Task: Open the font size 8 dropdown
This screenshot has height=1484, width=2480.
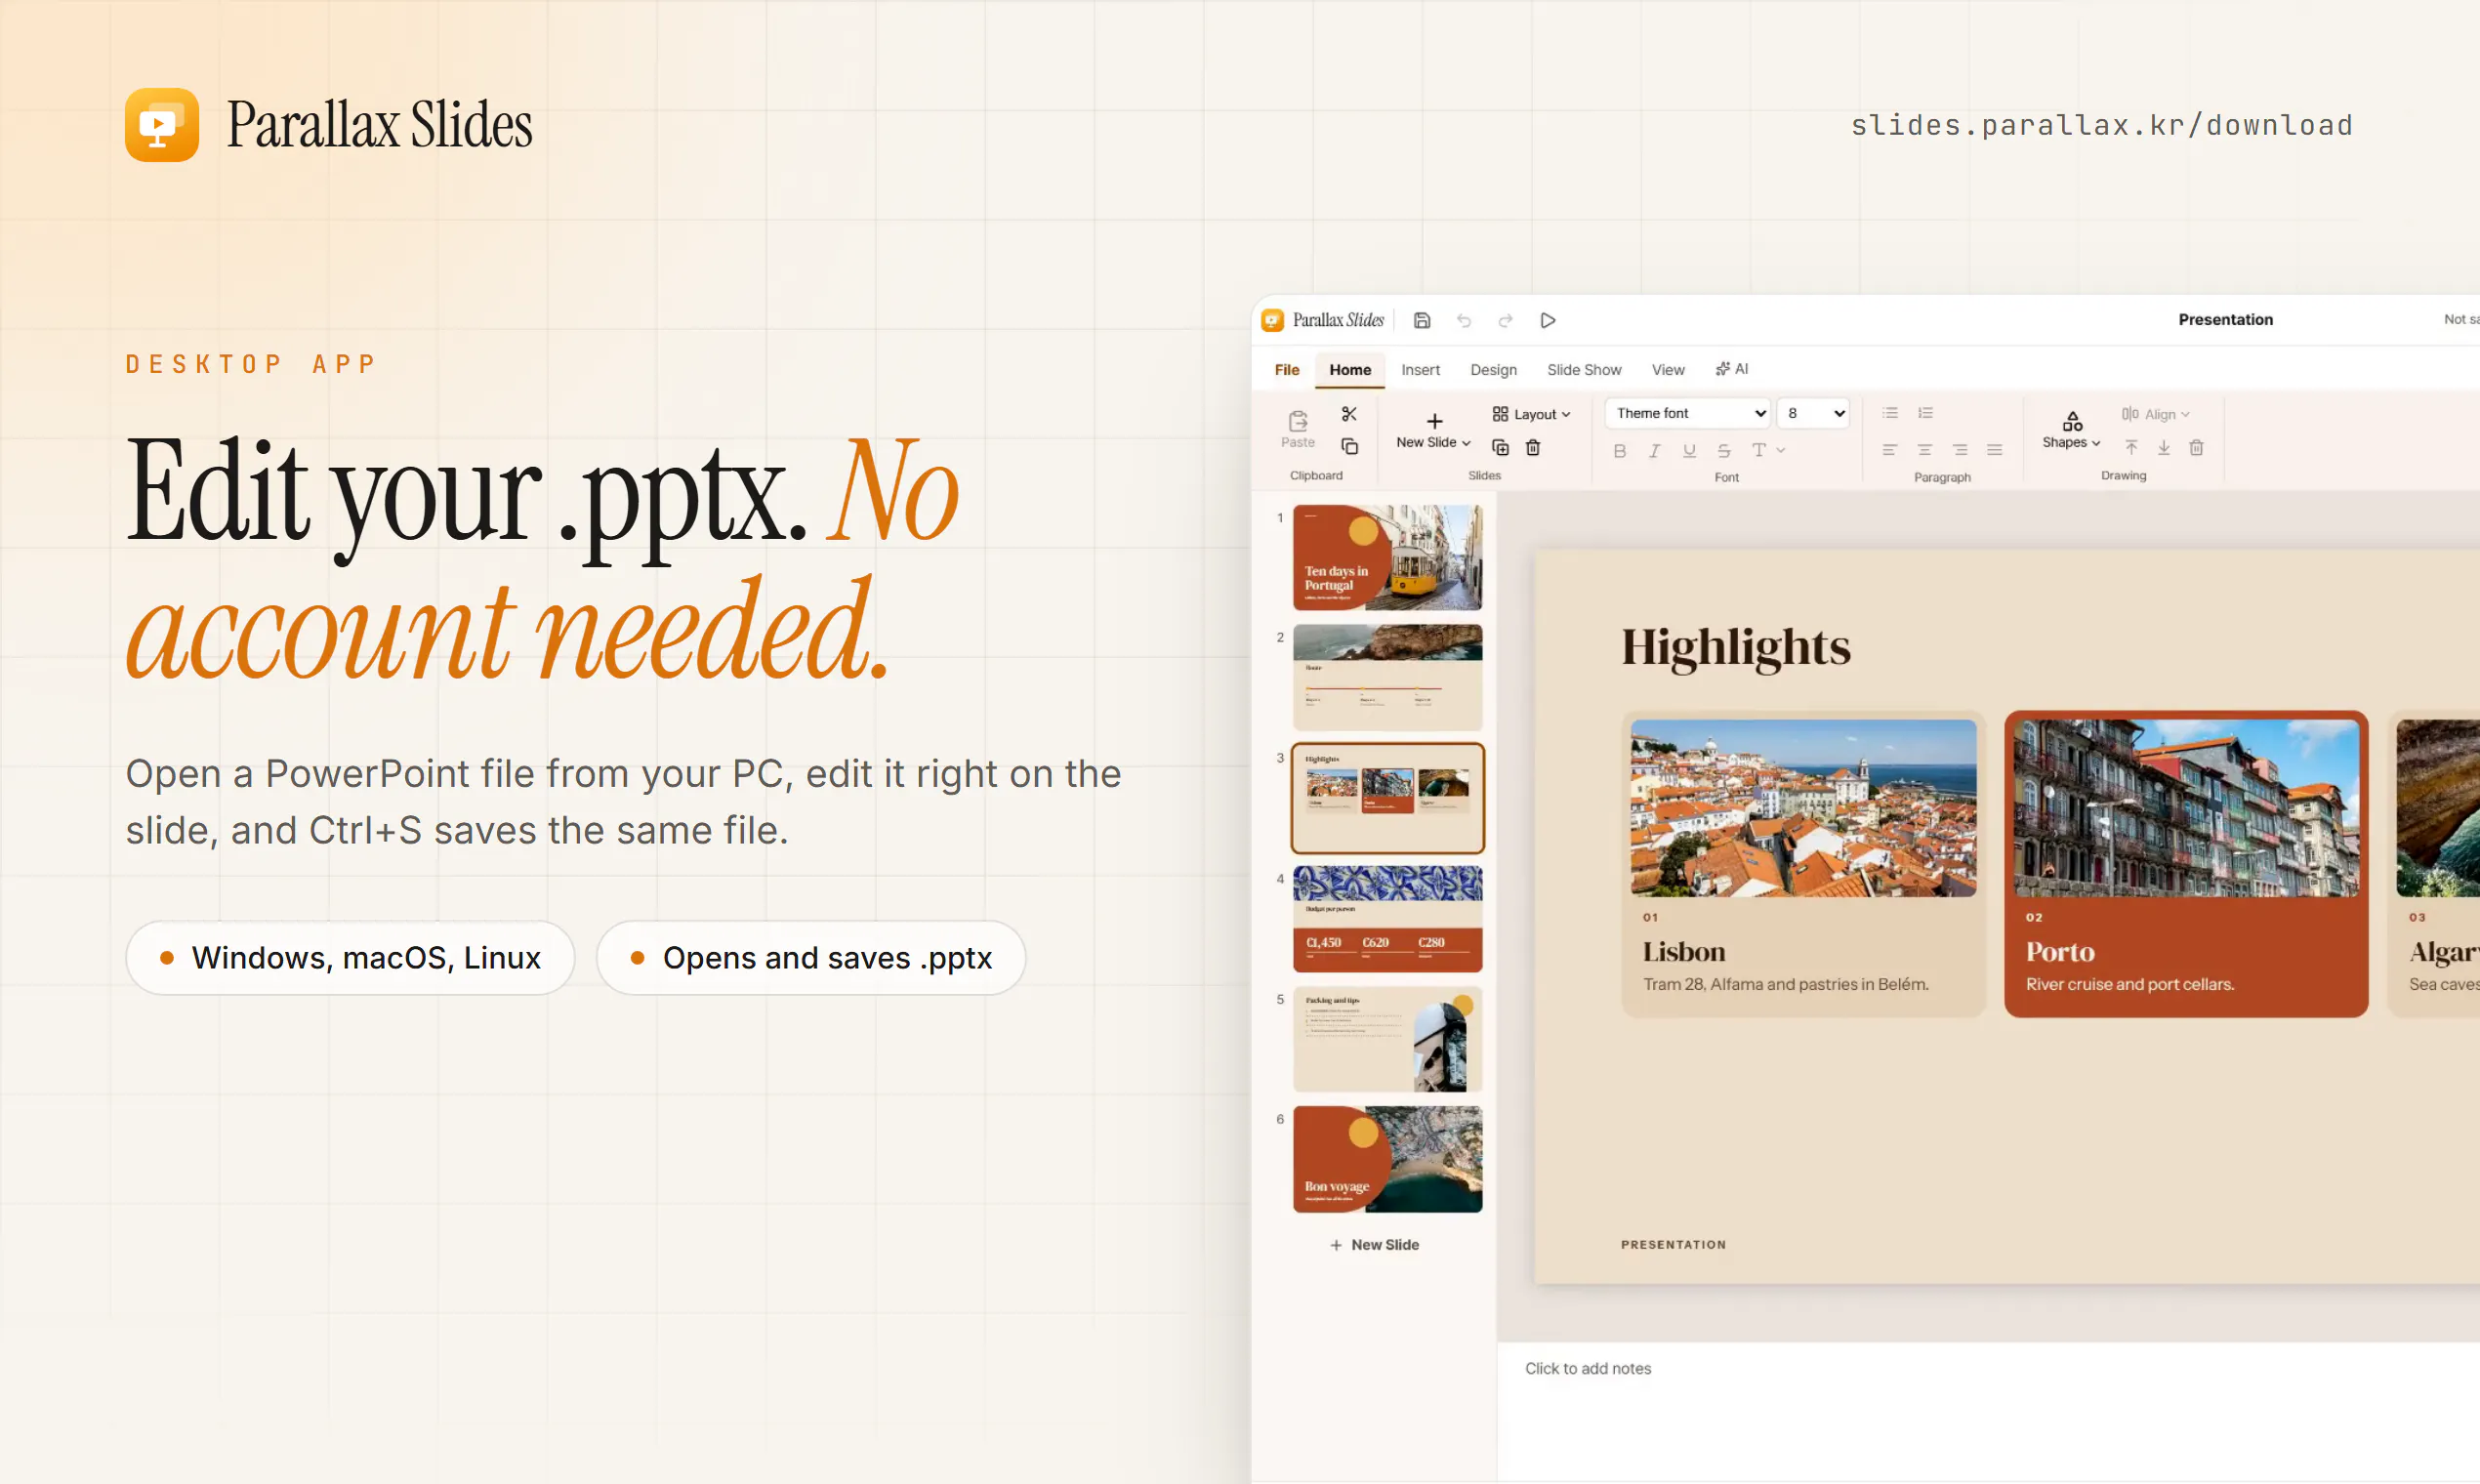Action: click(x=1813, y=413)
